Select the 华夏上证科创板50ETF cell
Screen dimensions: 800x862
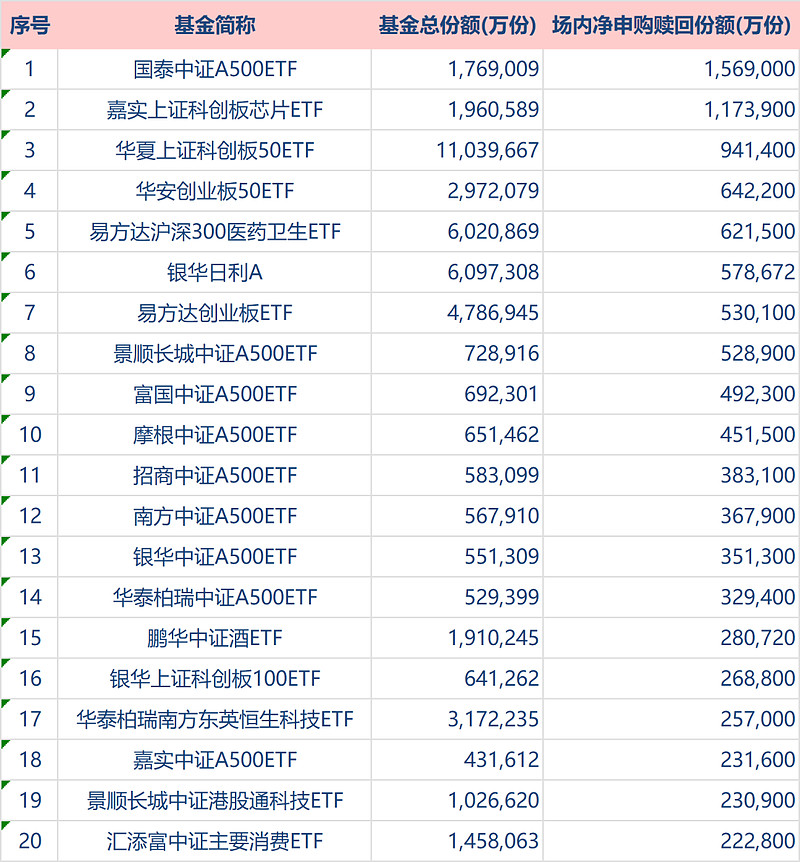pos(214,150)
